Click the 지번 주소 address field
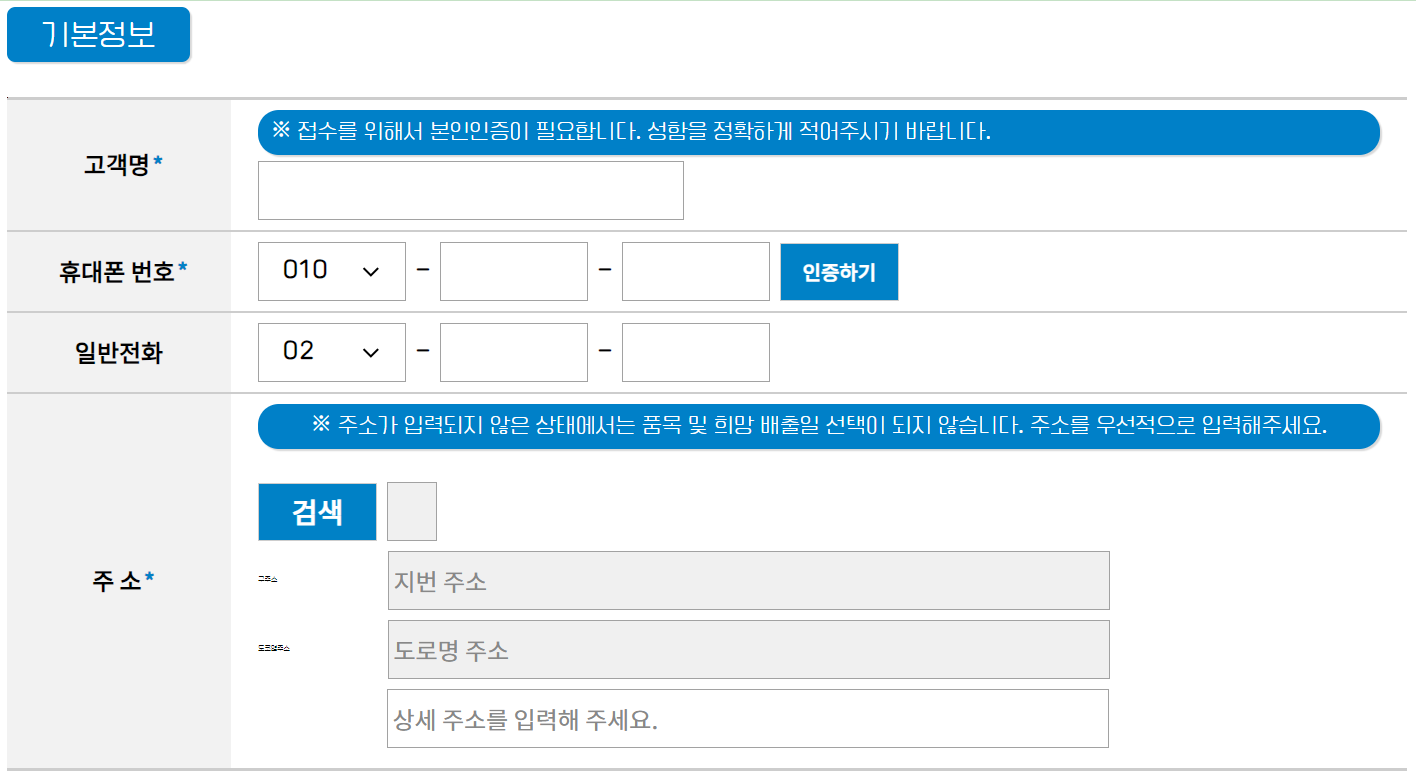1416x777 pixels. point(747,580)
